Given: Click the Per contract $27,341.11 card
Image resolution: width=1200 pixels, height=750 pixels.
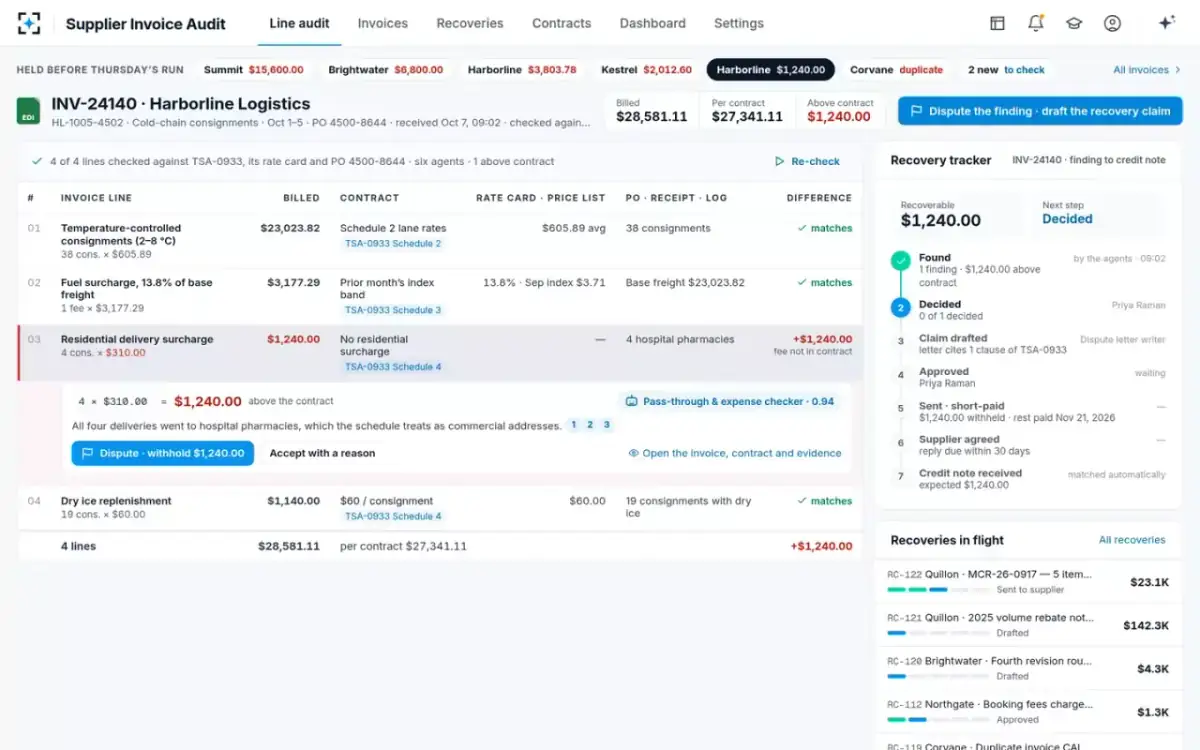Looking at the screenshot, I should [747, 111].
